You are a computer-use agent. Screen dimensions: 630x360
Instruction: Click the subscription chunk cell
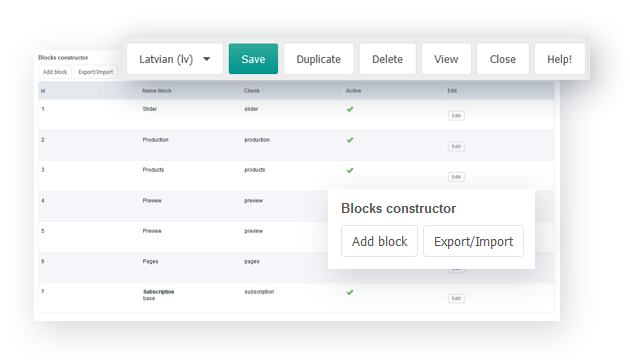click(259, 292)
